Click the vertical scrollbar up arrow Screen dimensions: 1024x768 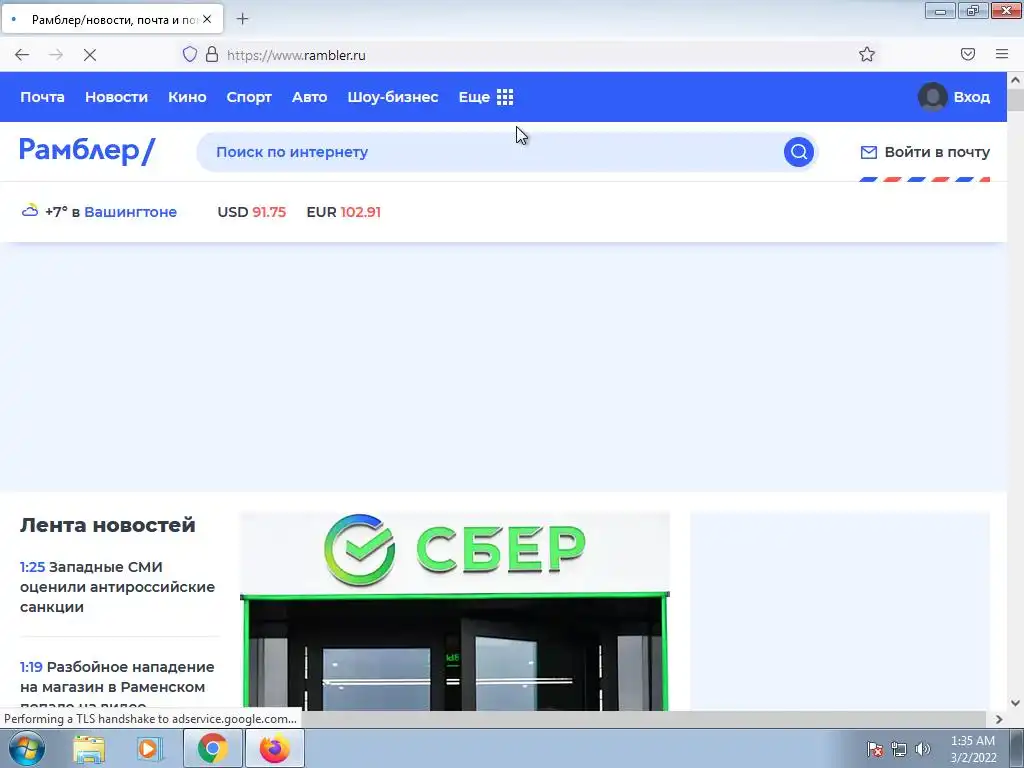[1015, 80]
